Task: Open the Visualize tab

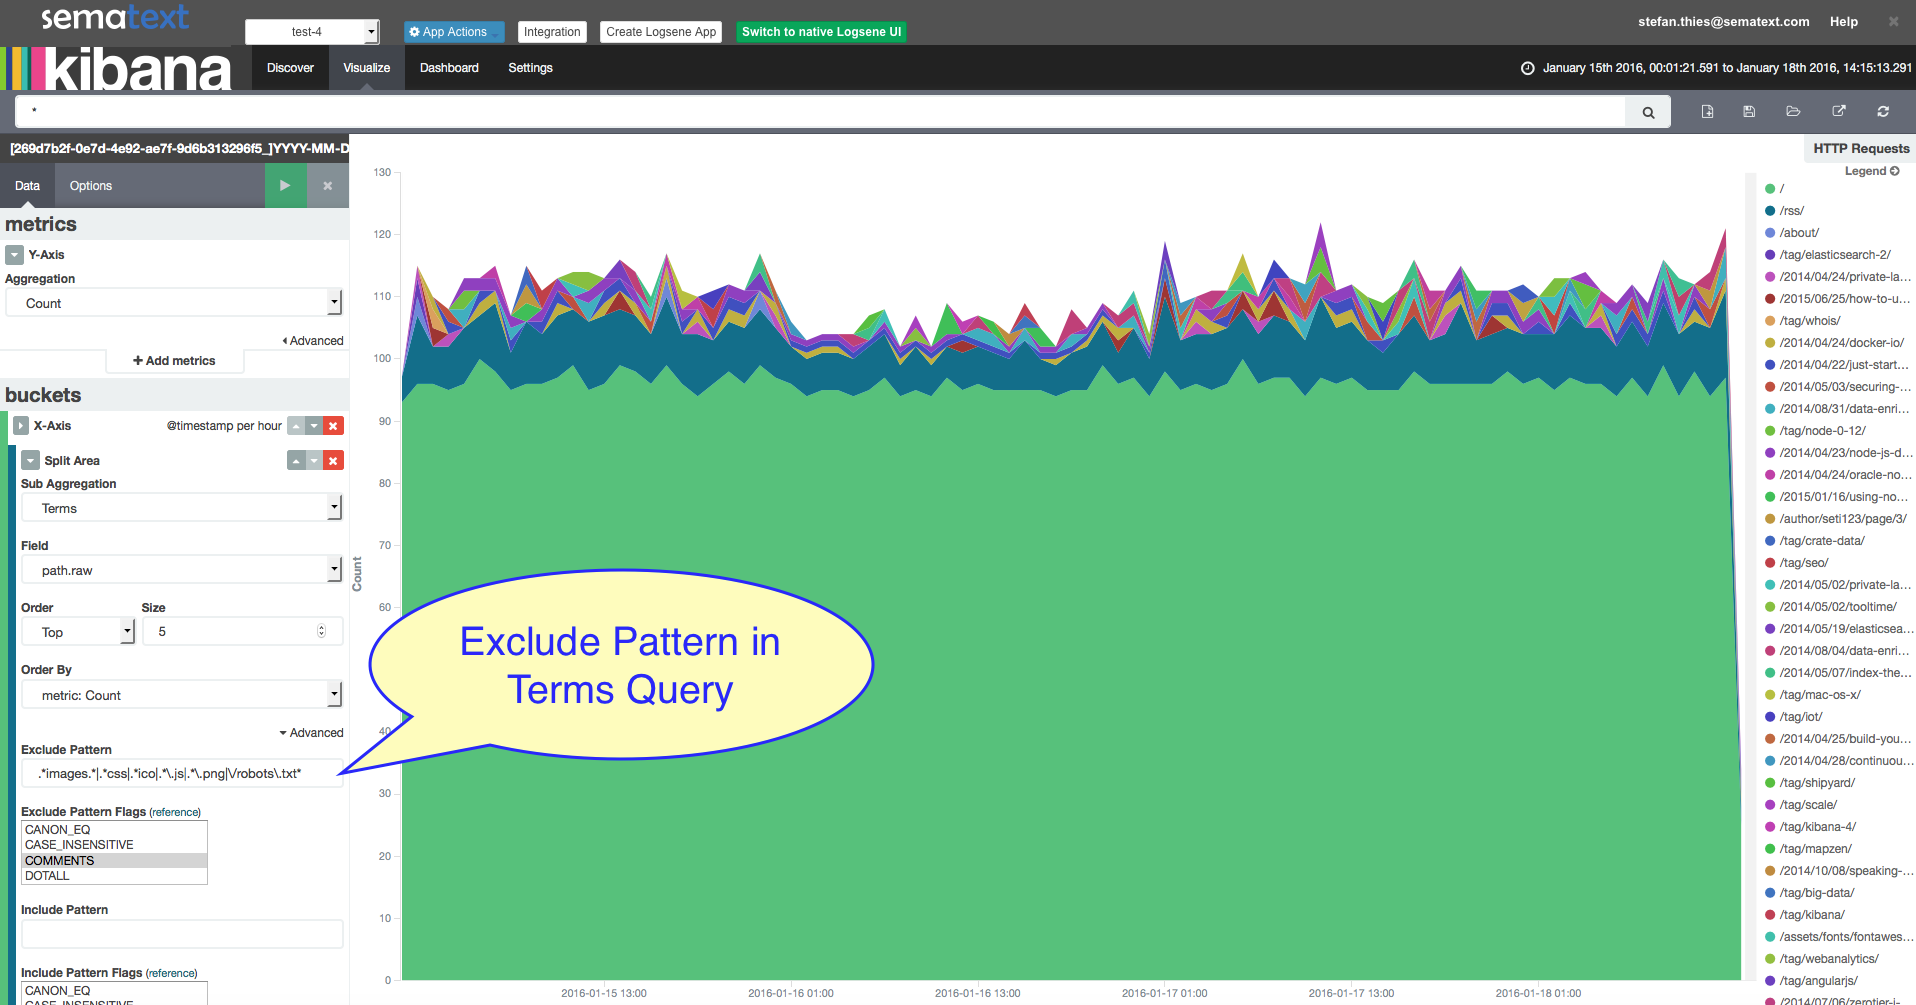Action: (367, 68)
